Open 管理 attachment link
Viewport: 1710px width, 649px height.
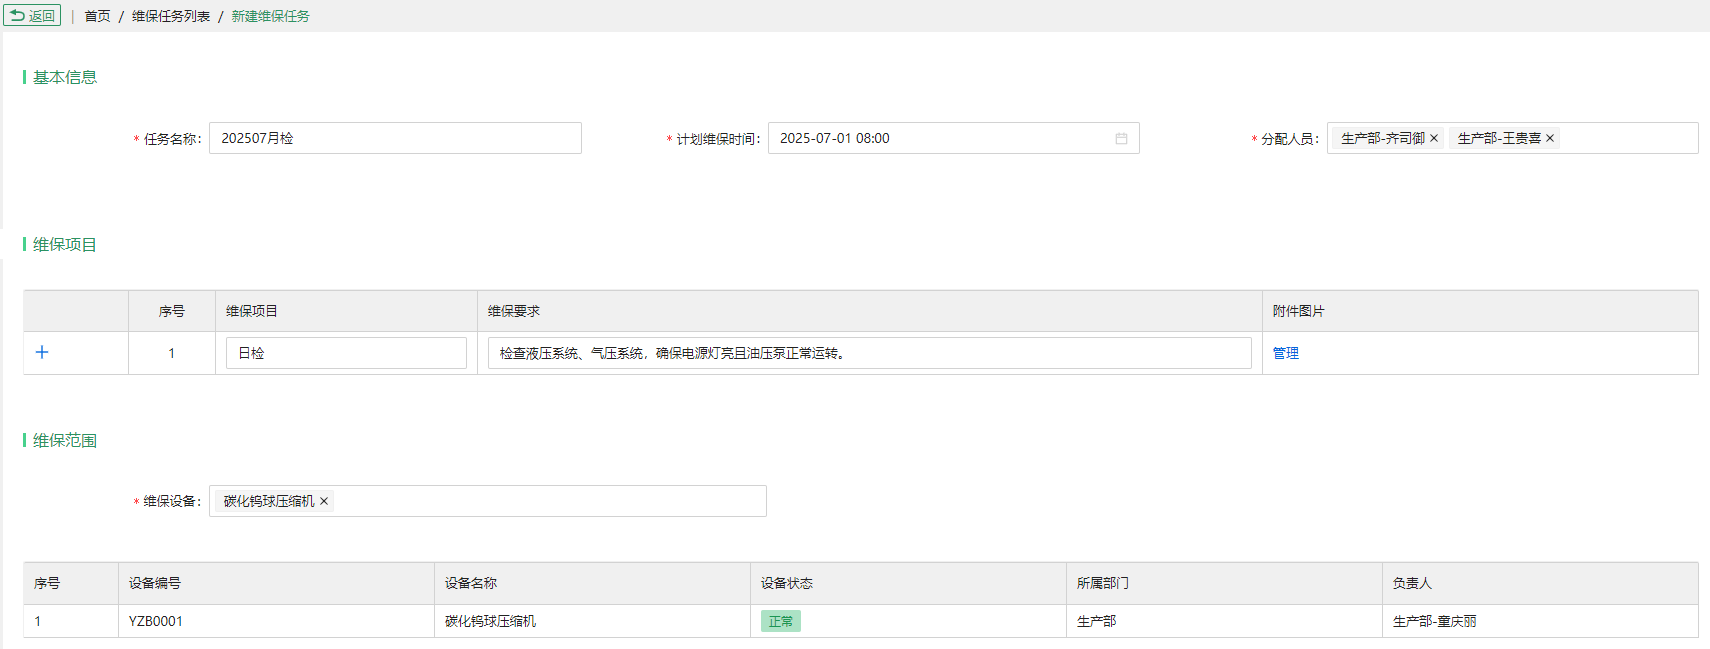[1286, 353]
